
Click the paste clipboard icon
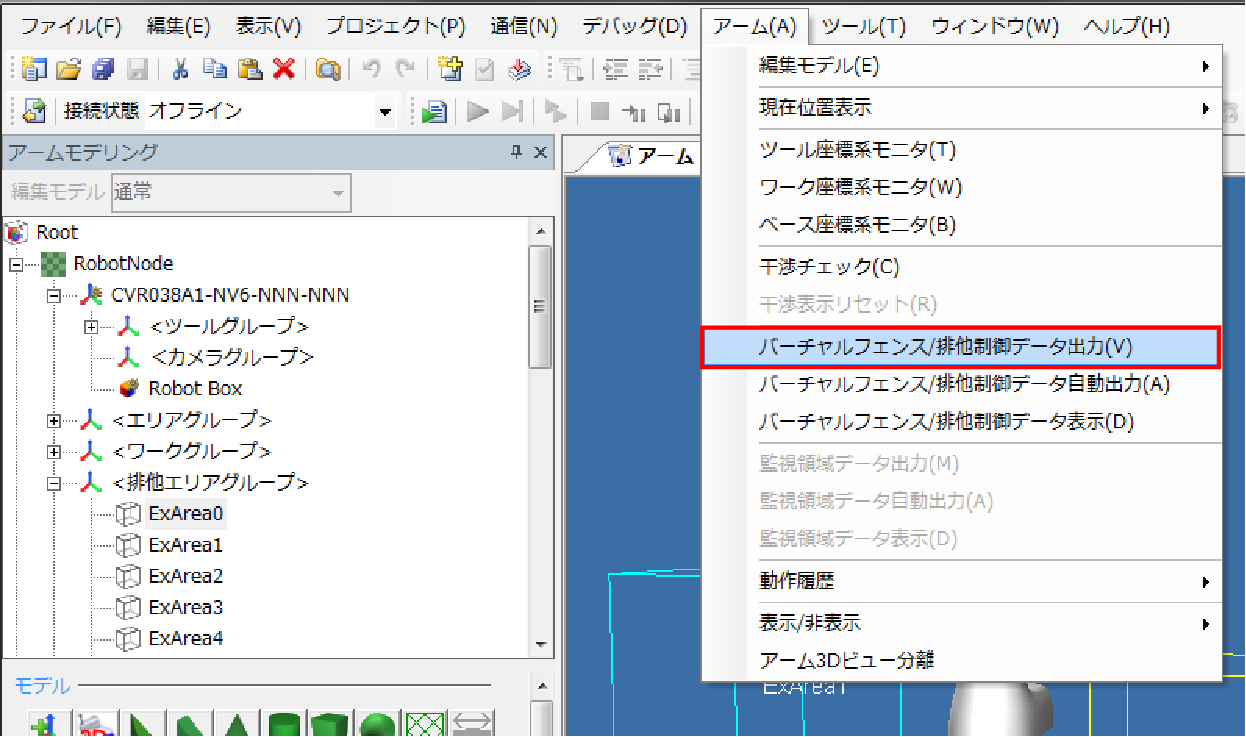(x=250, y=69)
